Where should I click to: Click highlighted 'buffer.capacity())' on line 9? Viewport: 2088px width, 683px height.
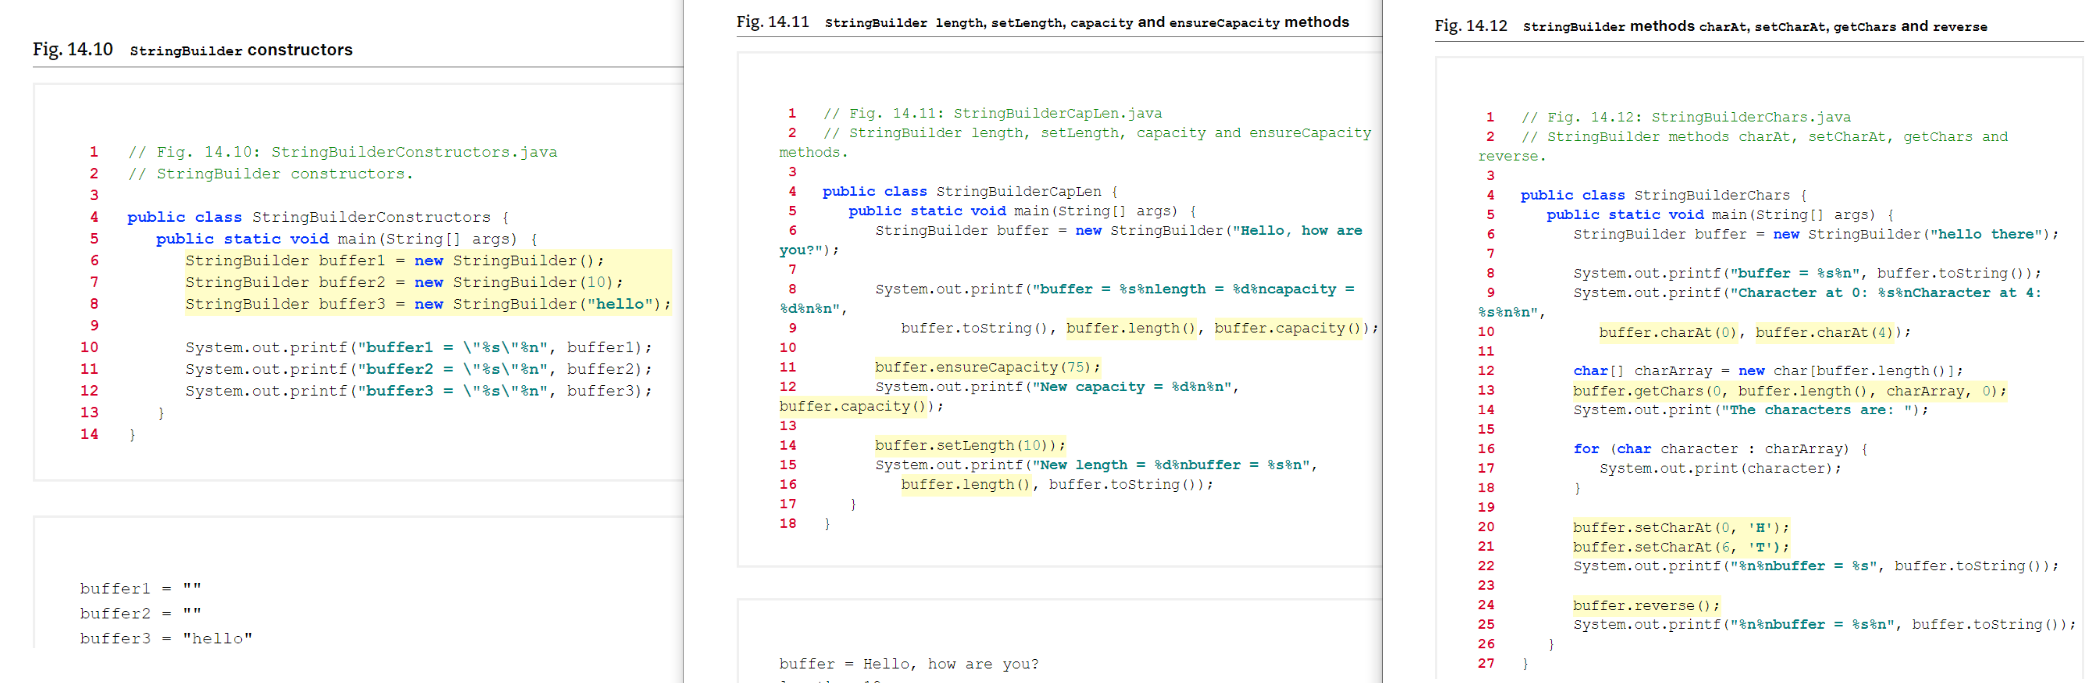tap(1289, 328)
